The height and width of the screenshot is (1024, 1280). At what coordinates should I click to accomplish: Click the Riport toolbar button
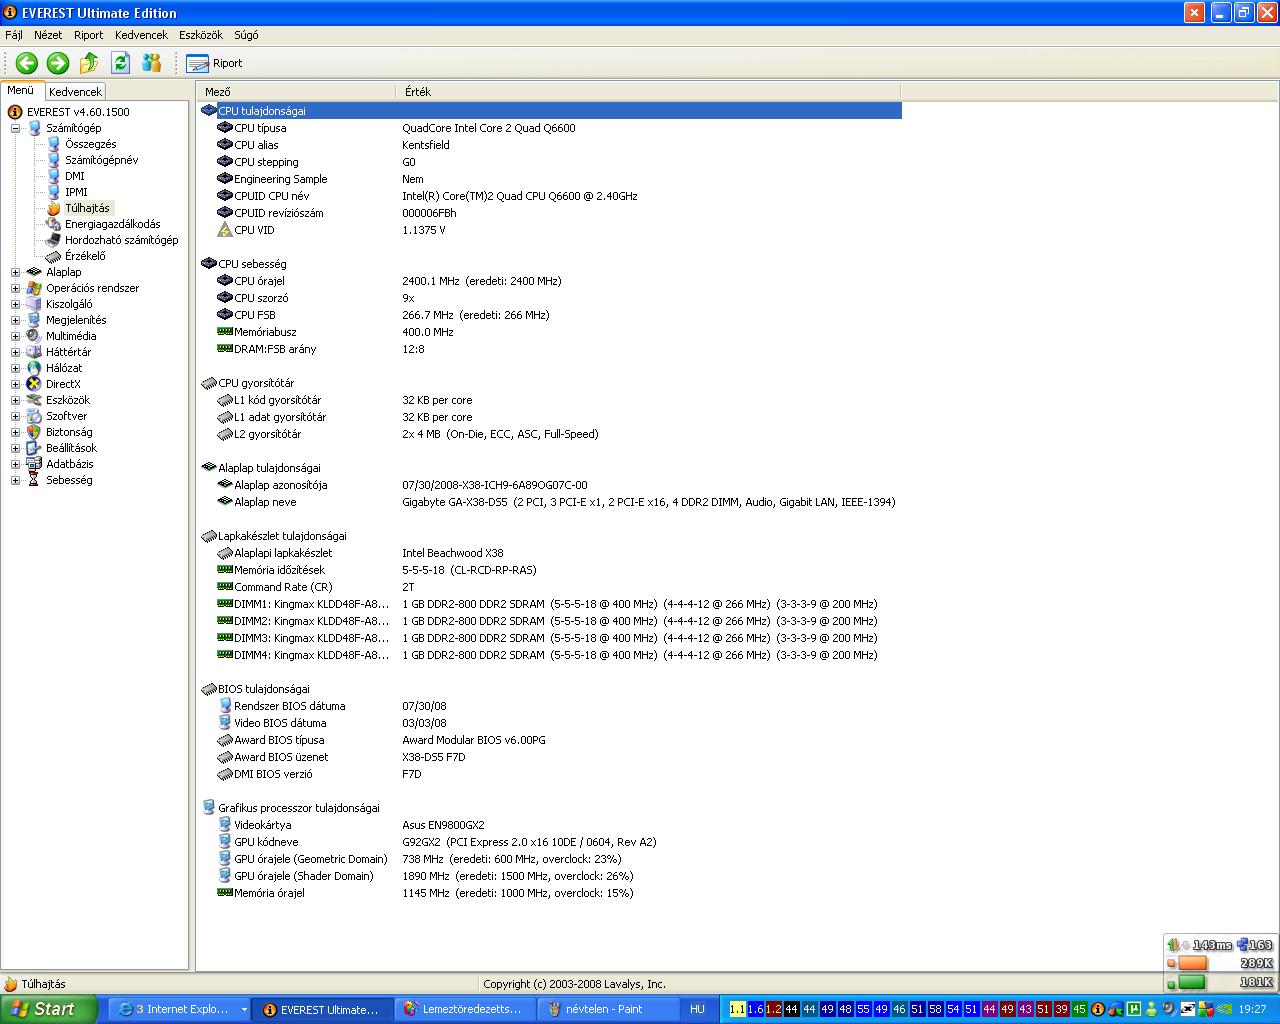point(214,63)
